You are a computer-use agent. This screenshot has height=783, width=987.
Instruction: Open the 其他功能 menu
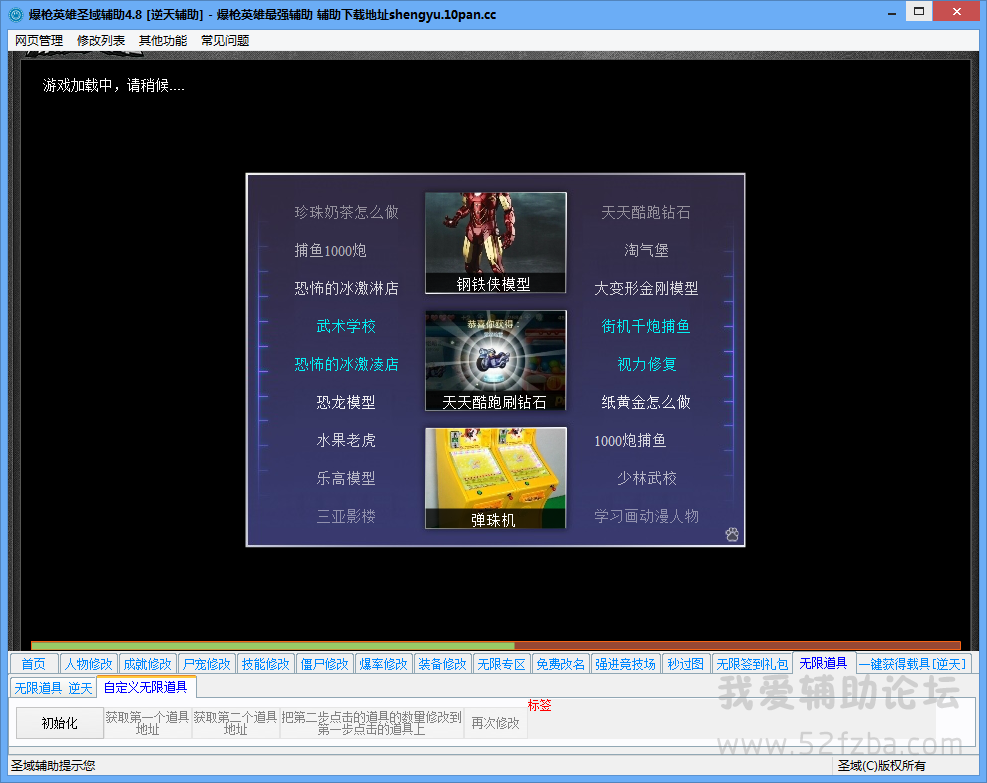[x=162, y=41]
